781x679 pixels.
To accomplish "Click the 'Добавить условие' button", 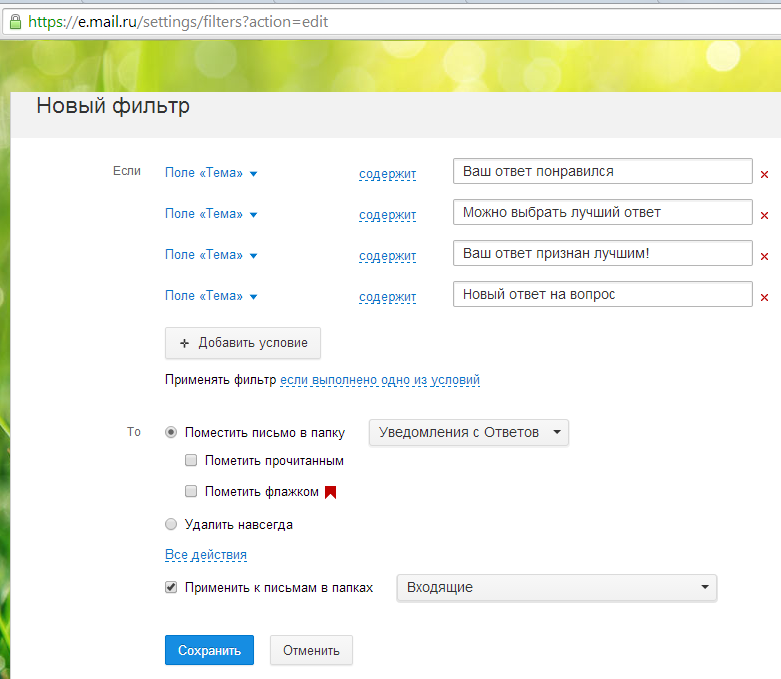I will coord(243,343).
